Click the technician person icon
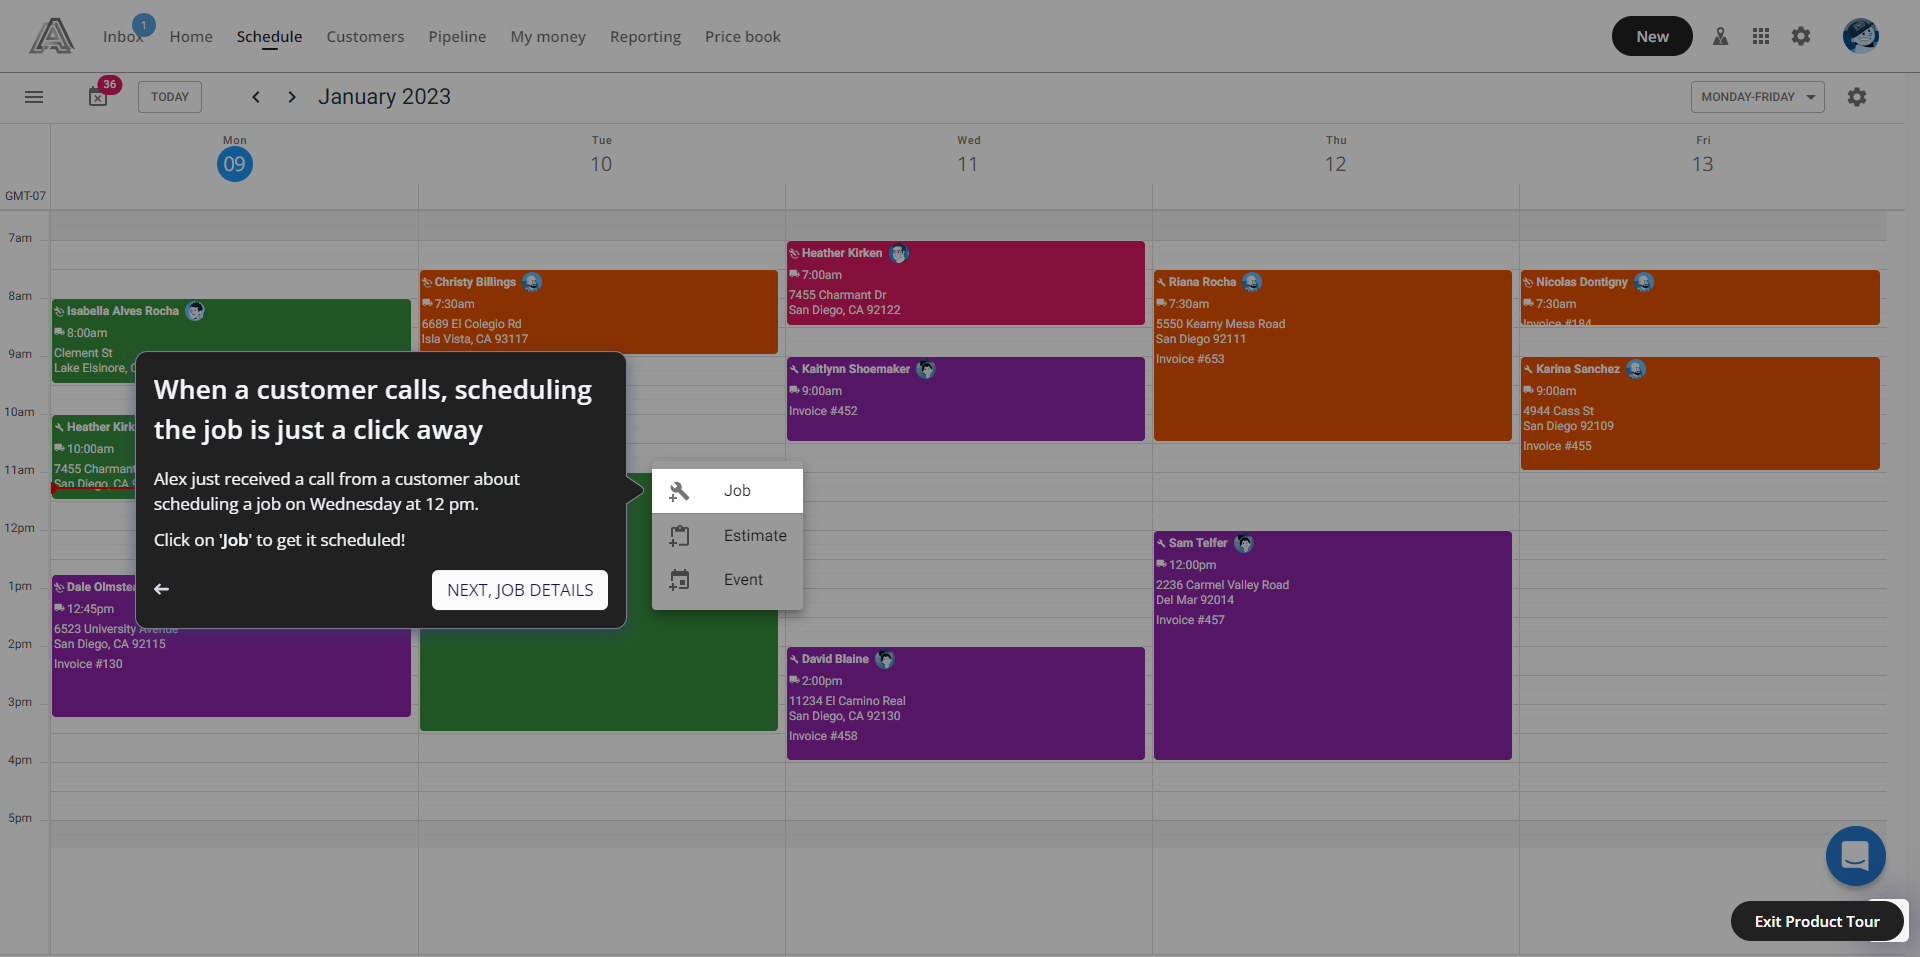This screenshot has width=1920, height=957. tap(1720, 36)
